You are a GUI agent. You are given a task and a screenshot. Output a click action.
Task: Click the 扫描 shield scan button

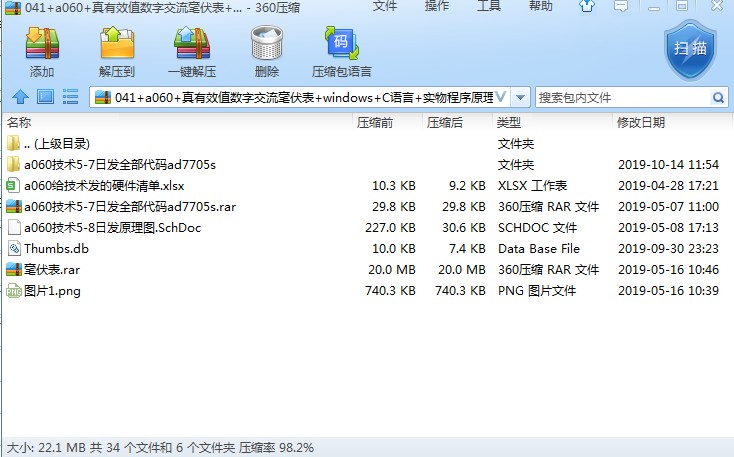pos(690,50)
